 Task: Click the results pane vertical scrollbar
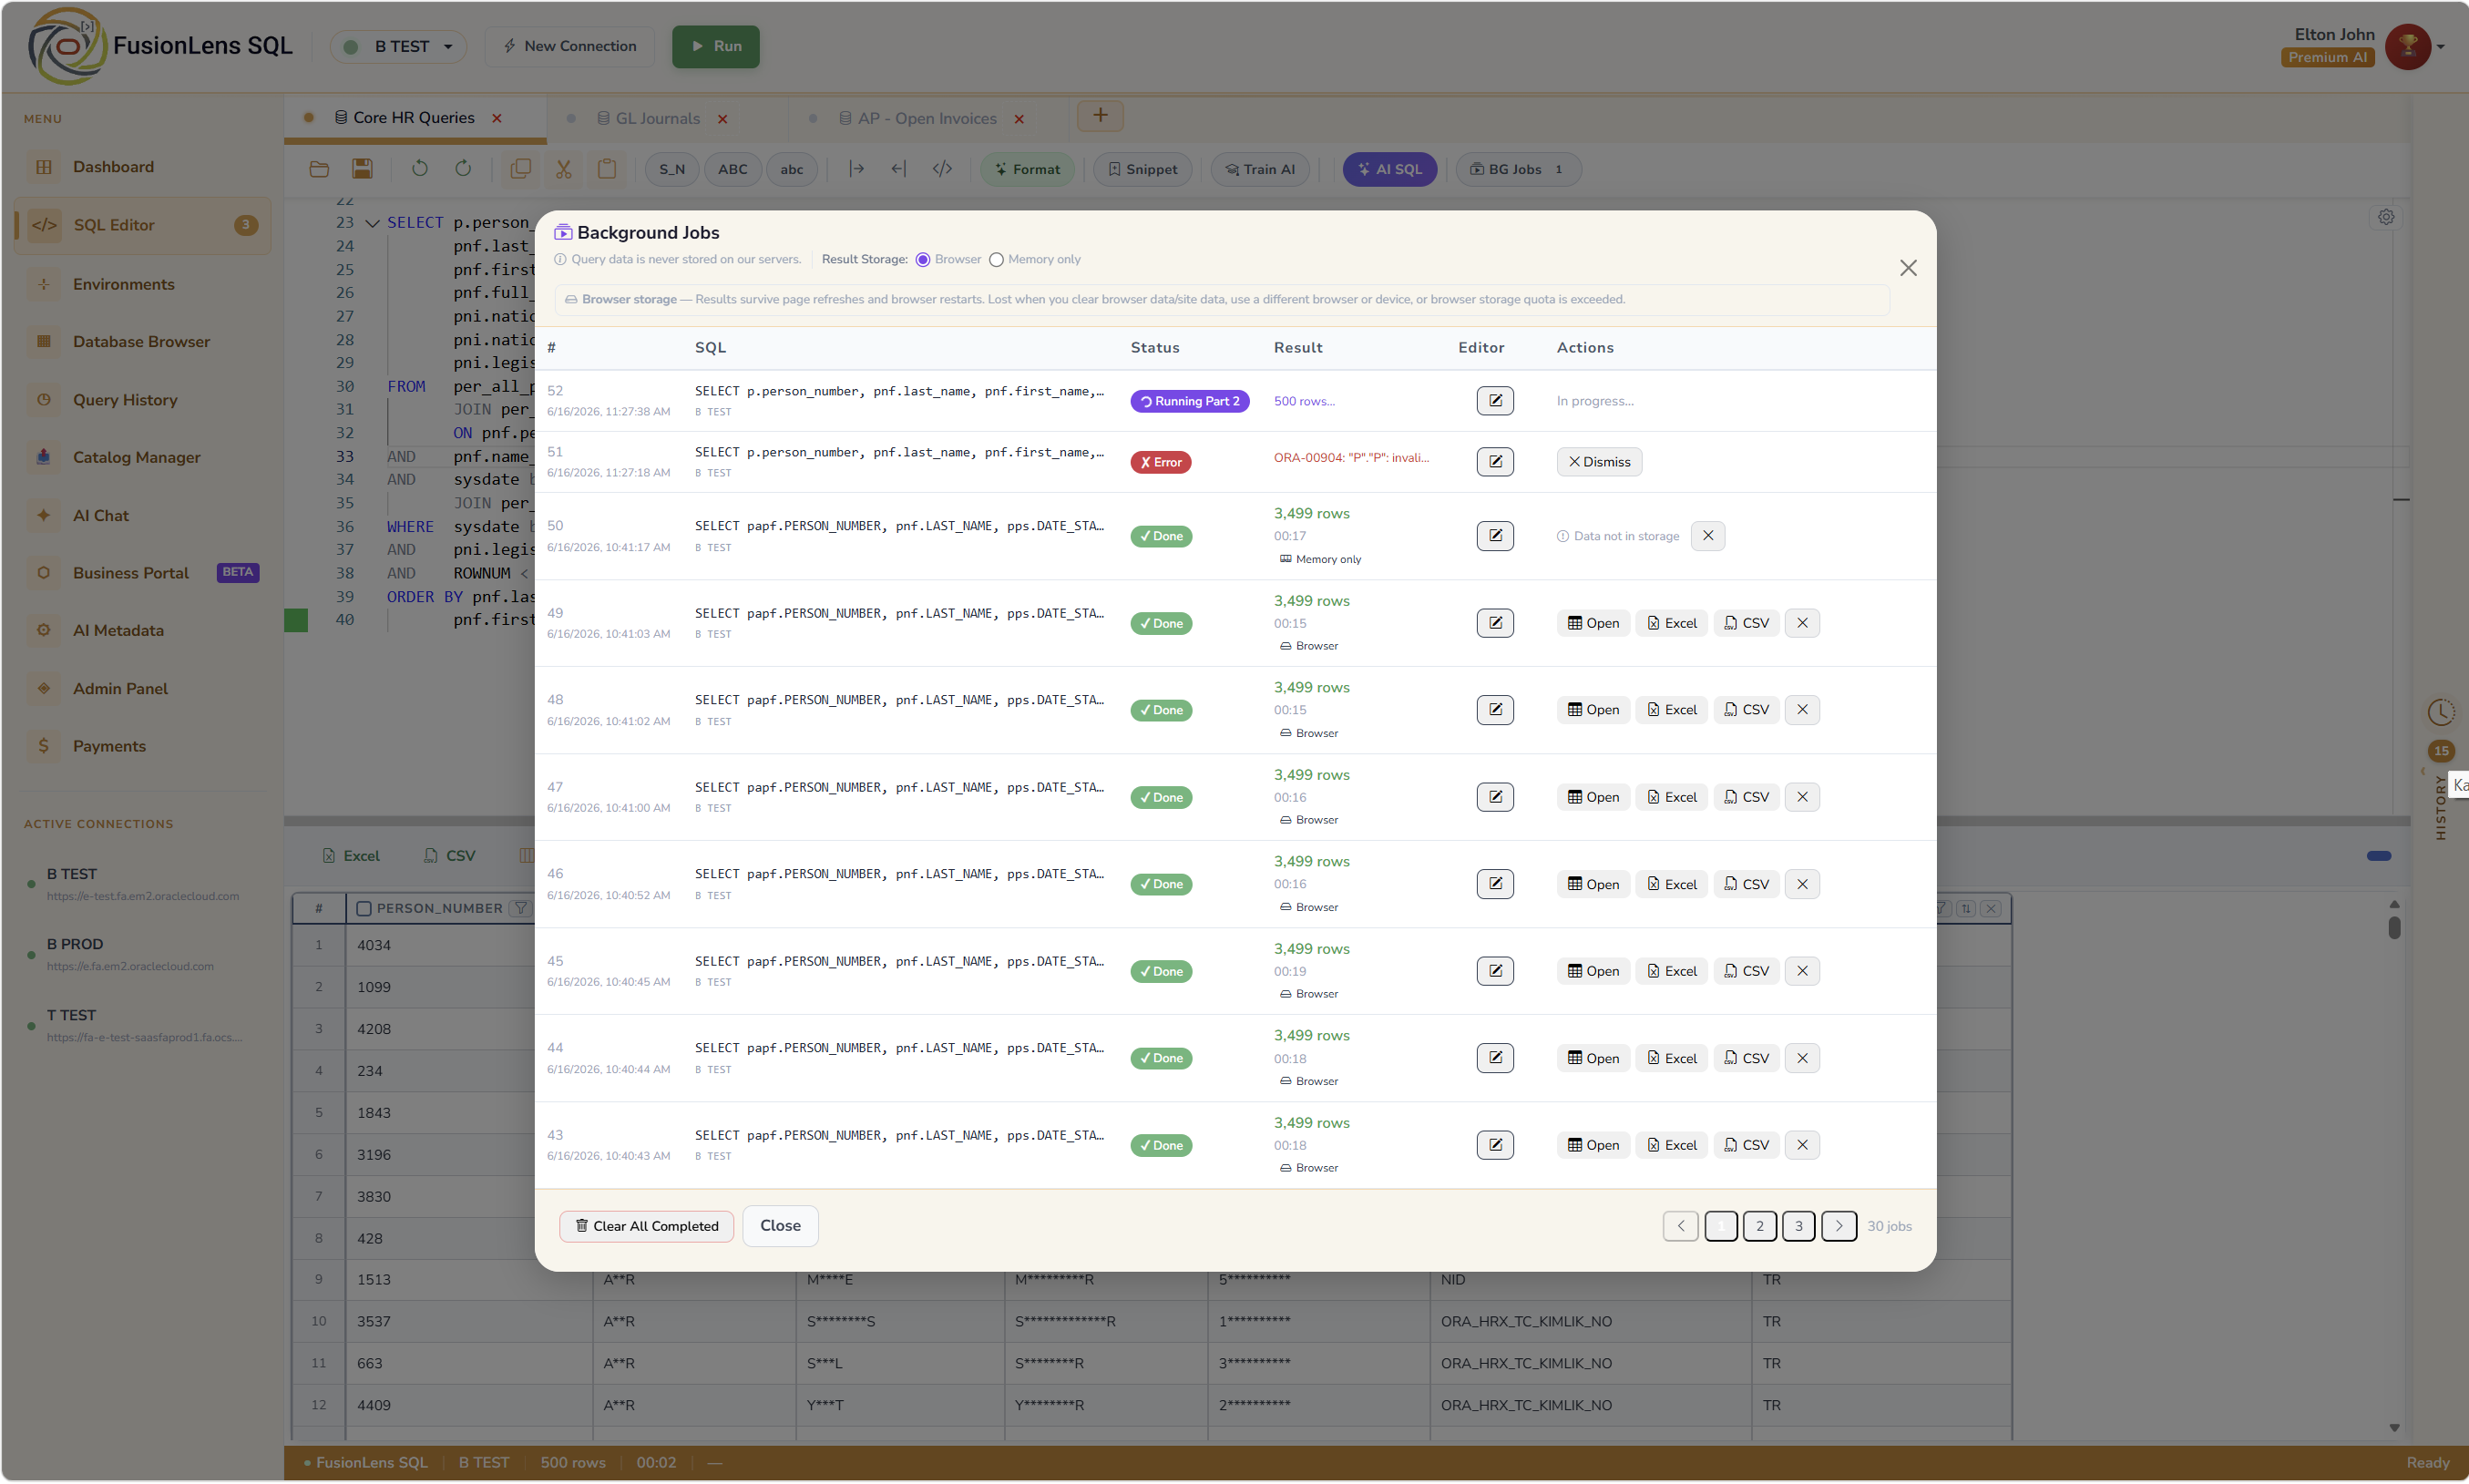2393,928
